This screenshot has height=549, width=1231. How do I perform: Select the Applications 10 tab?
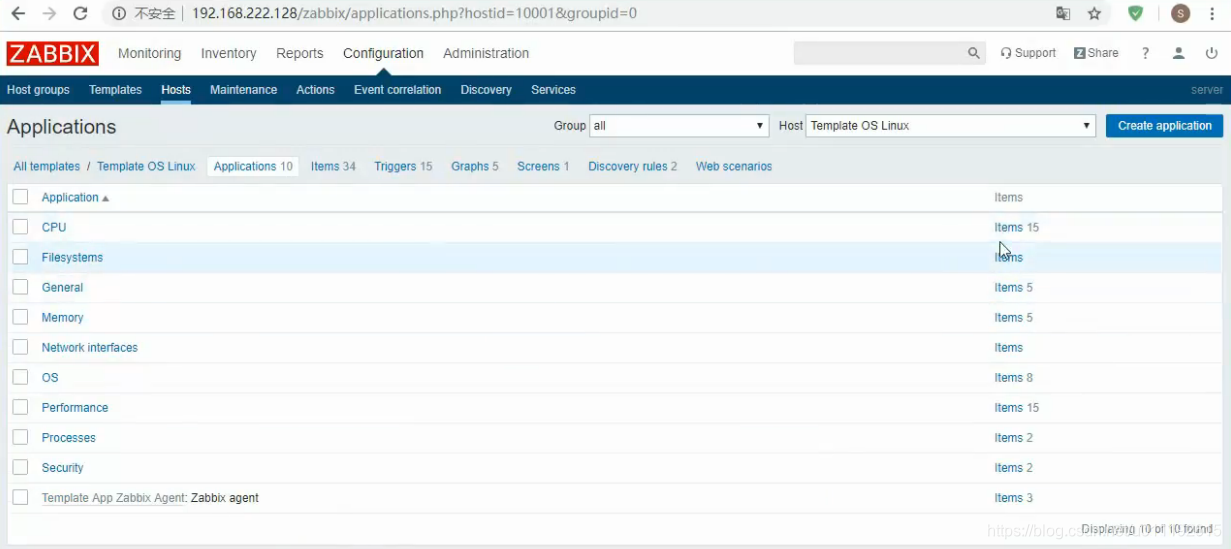click(x=253, y=166)
